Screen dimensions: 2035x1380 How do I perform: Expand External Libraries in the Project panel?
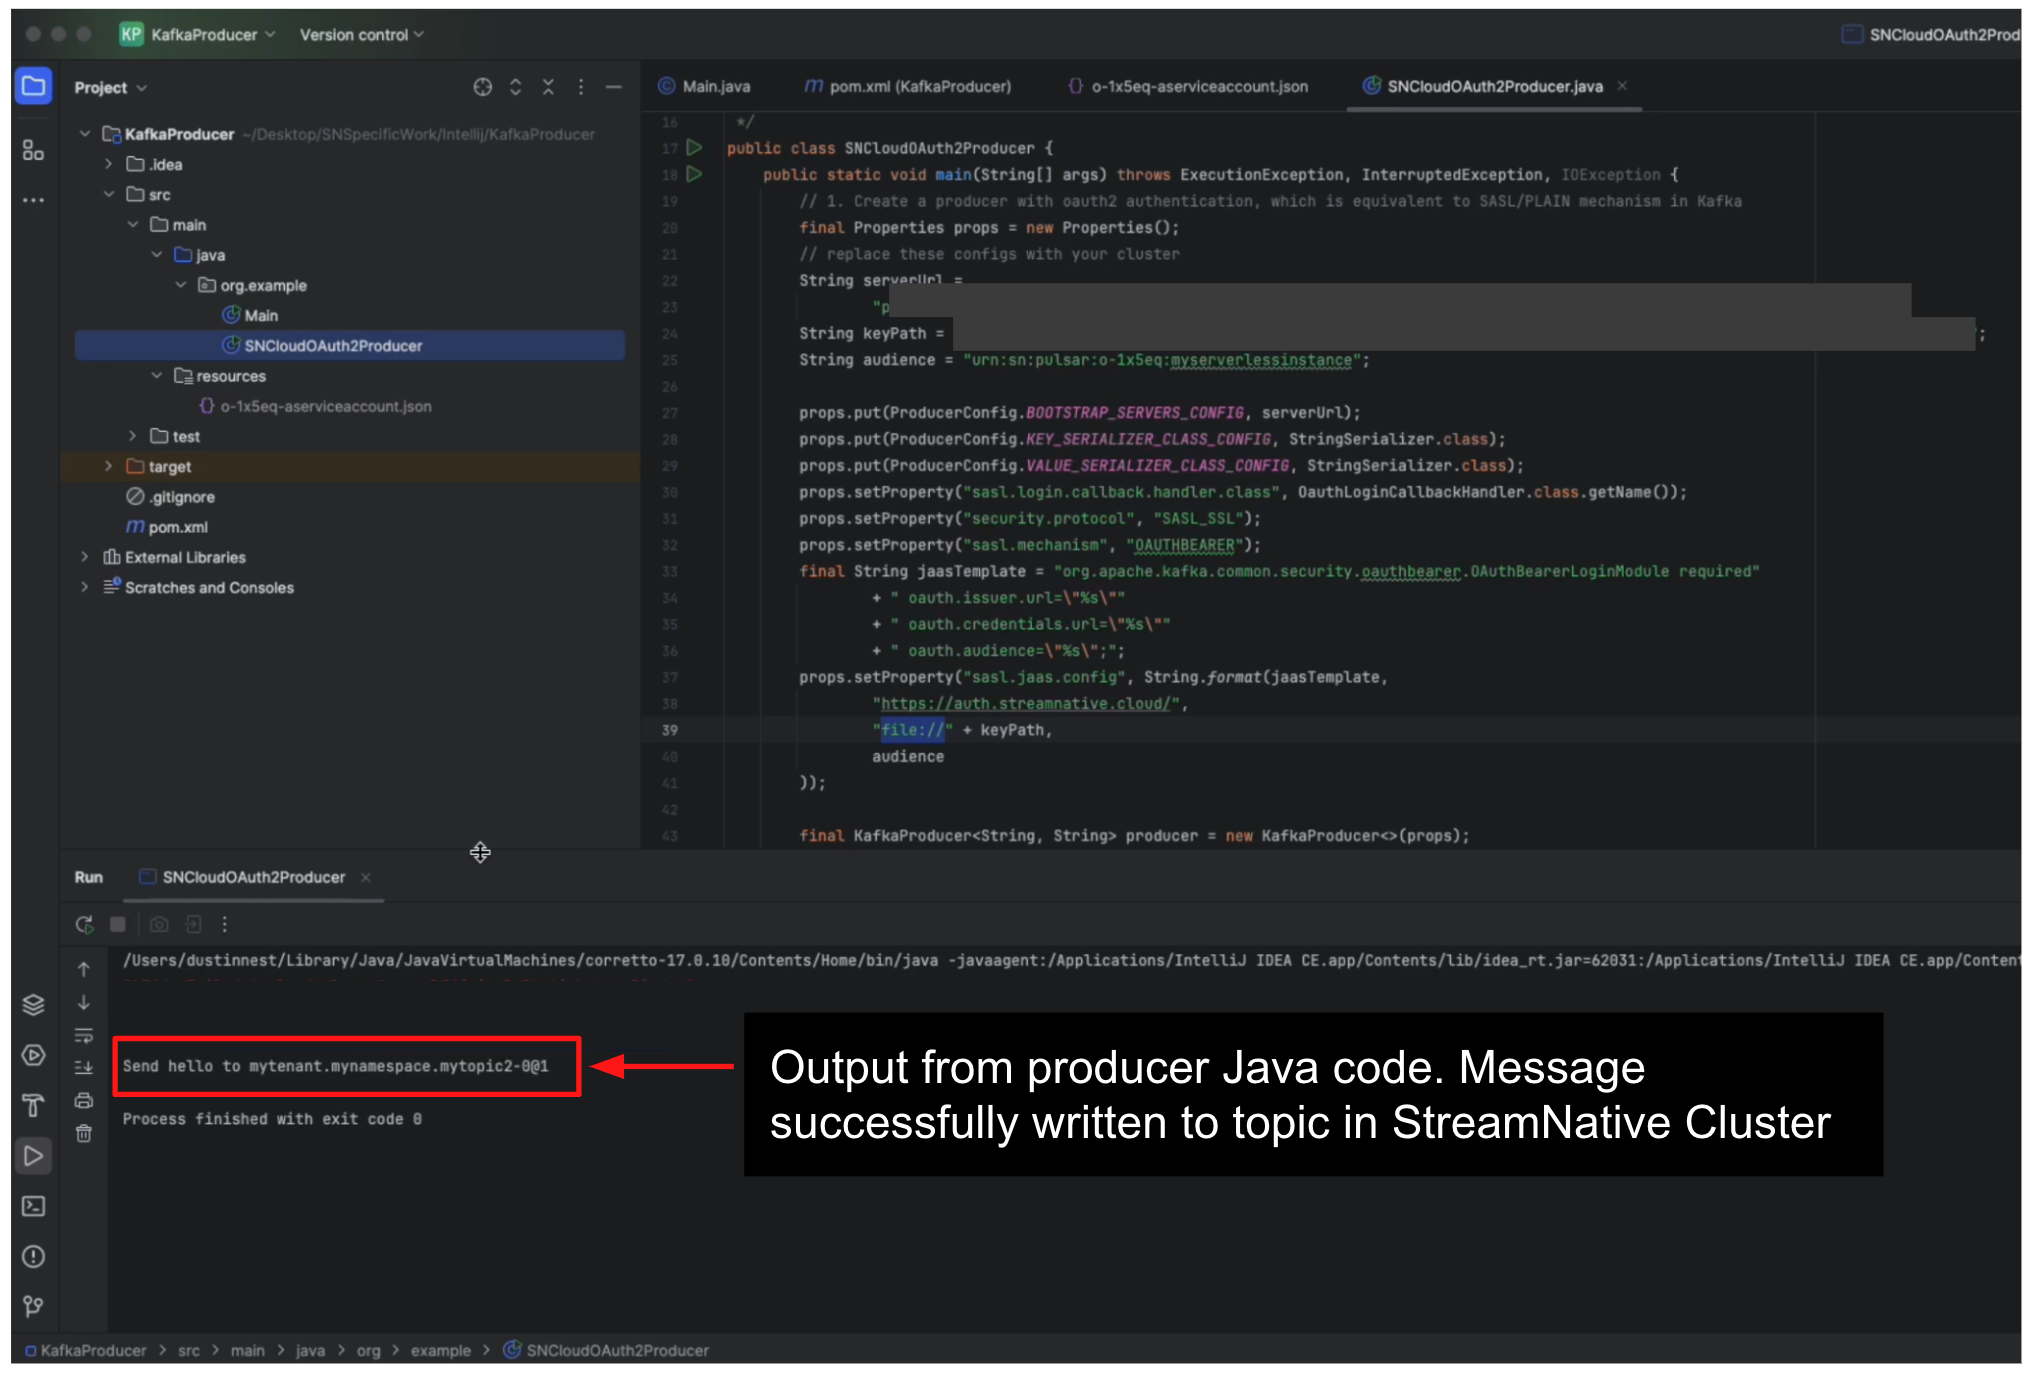pos(86,557)
